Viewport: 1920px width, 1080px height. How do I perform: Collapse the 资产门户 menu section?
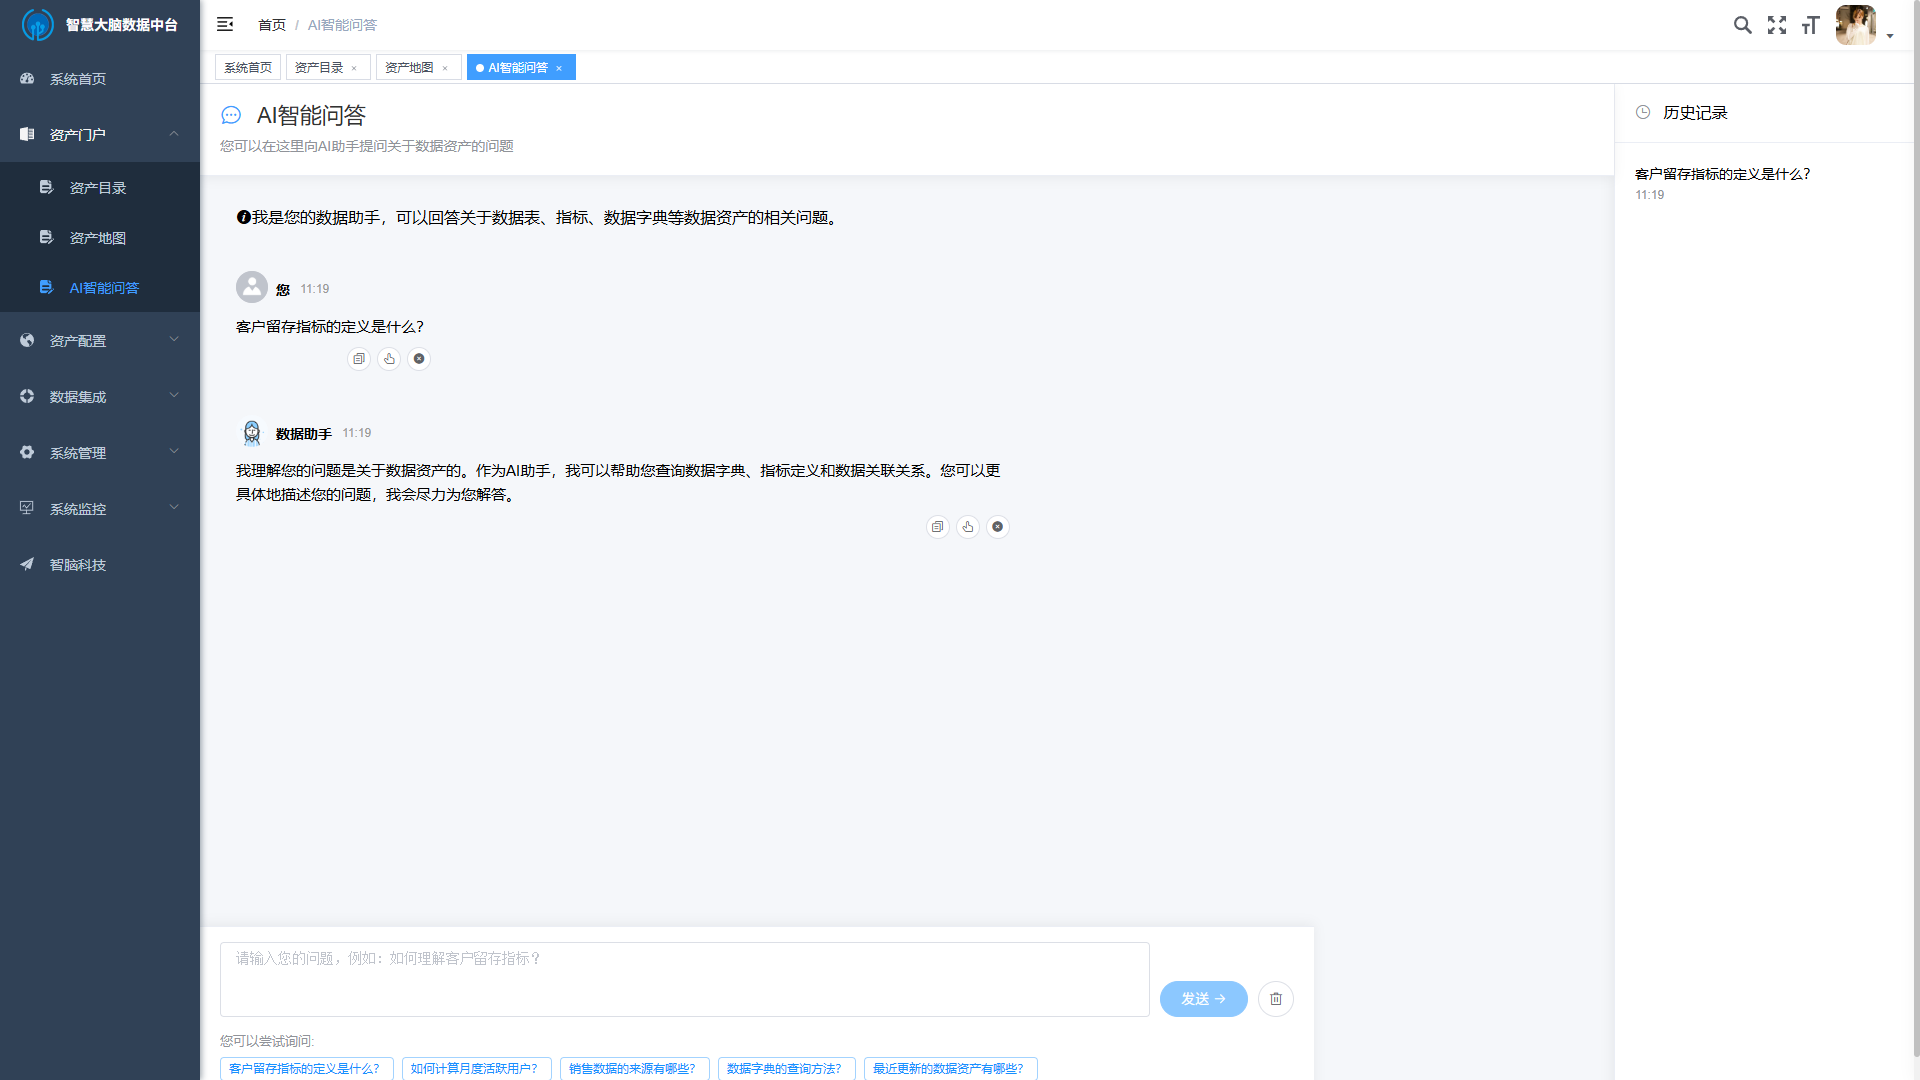point(100,134)
